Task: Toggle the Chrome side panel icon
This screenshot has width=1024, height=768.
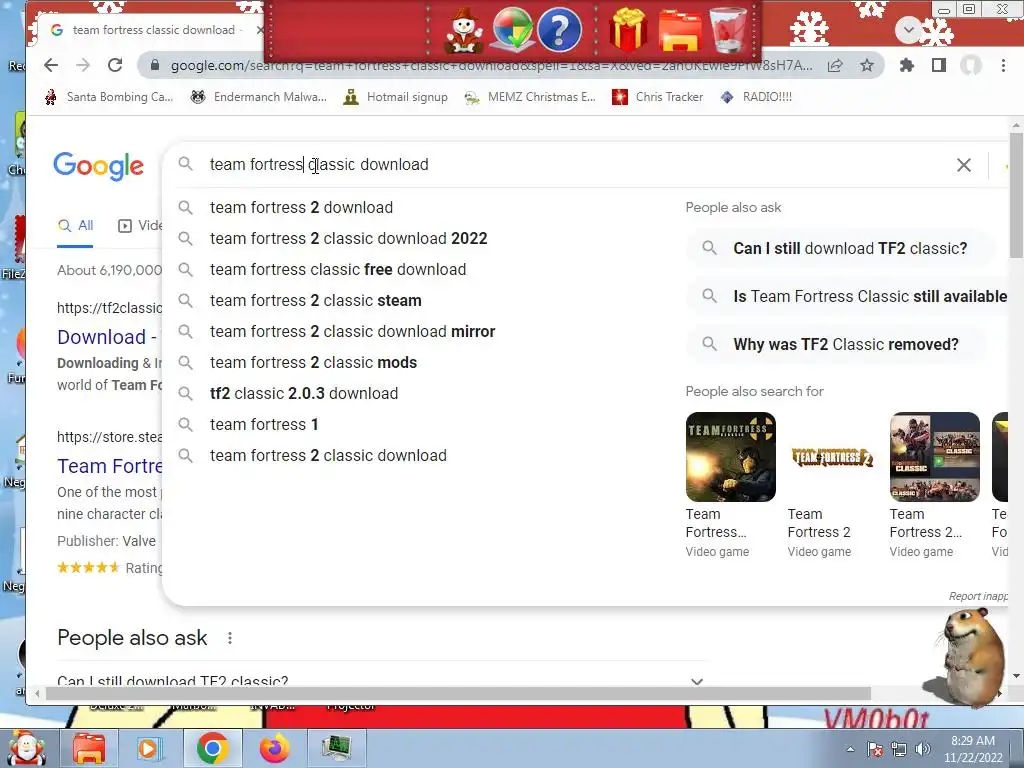Action: pos(938,65)
